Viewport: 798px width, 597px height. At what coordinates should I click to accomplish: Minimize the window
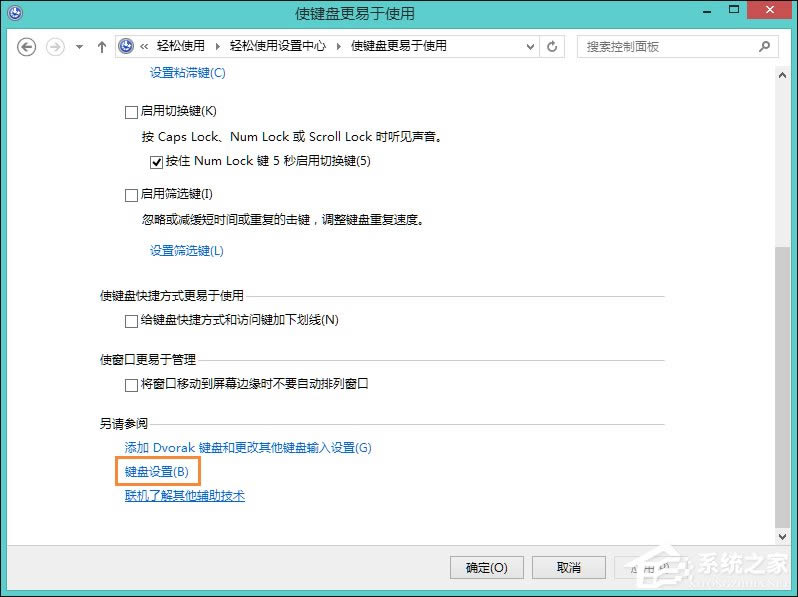pyautogui.click(x=706, y=11)
